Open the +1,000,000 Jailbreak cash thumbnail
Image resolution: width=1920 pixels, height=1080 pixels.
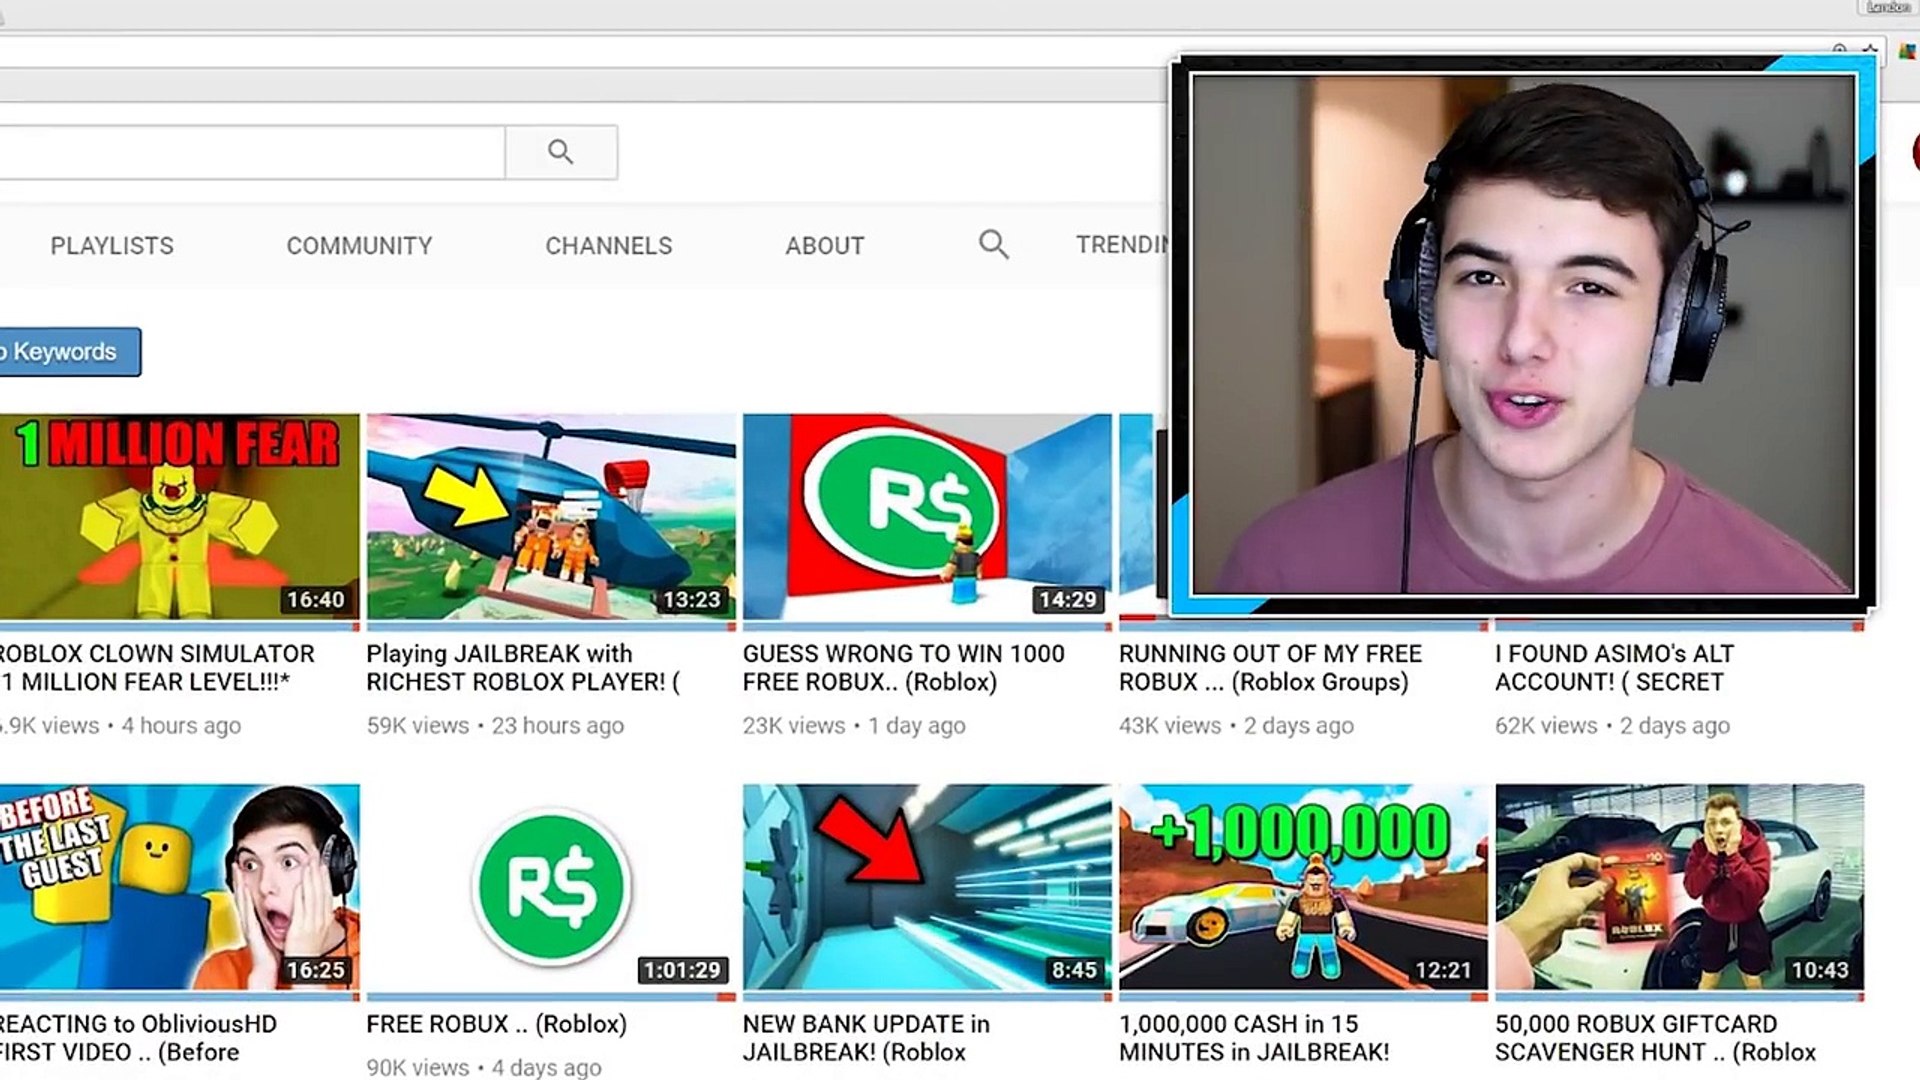pyautogui.click(x=1302, y=887)
